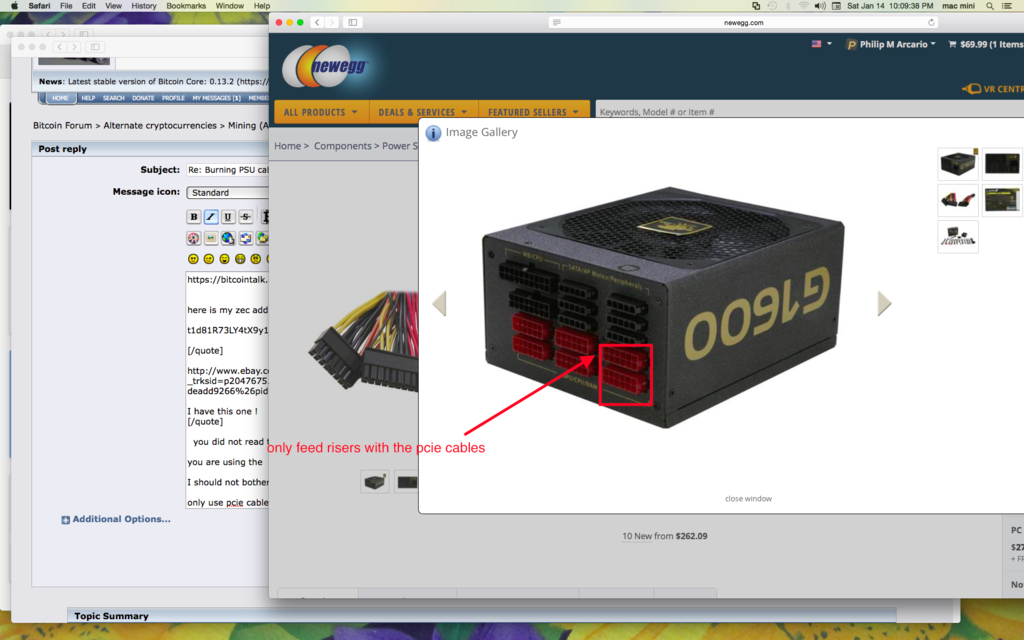Viewport: 1024px width, 640px height.
Task: Open Safari File menu
Action: coord(66,6)
